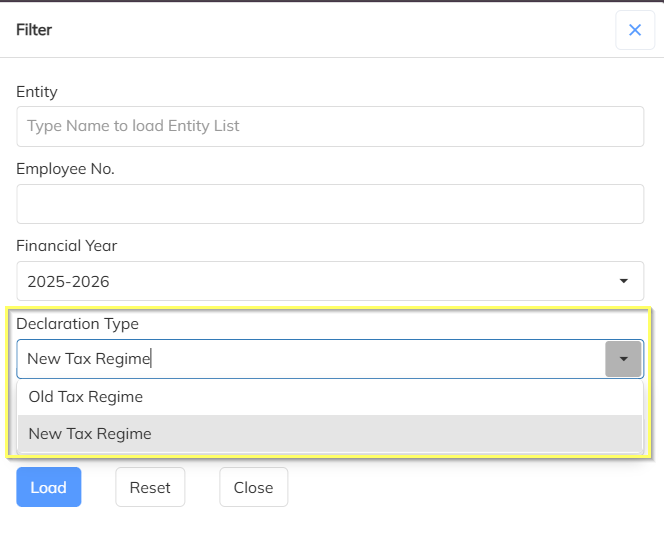
Task: Click the "Type Name to load Entity List" placeholder
Action: (133, 126)
